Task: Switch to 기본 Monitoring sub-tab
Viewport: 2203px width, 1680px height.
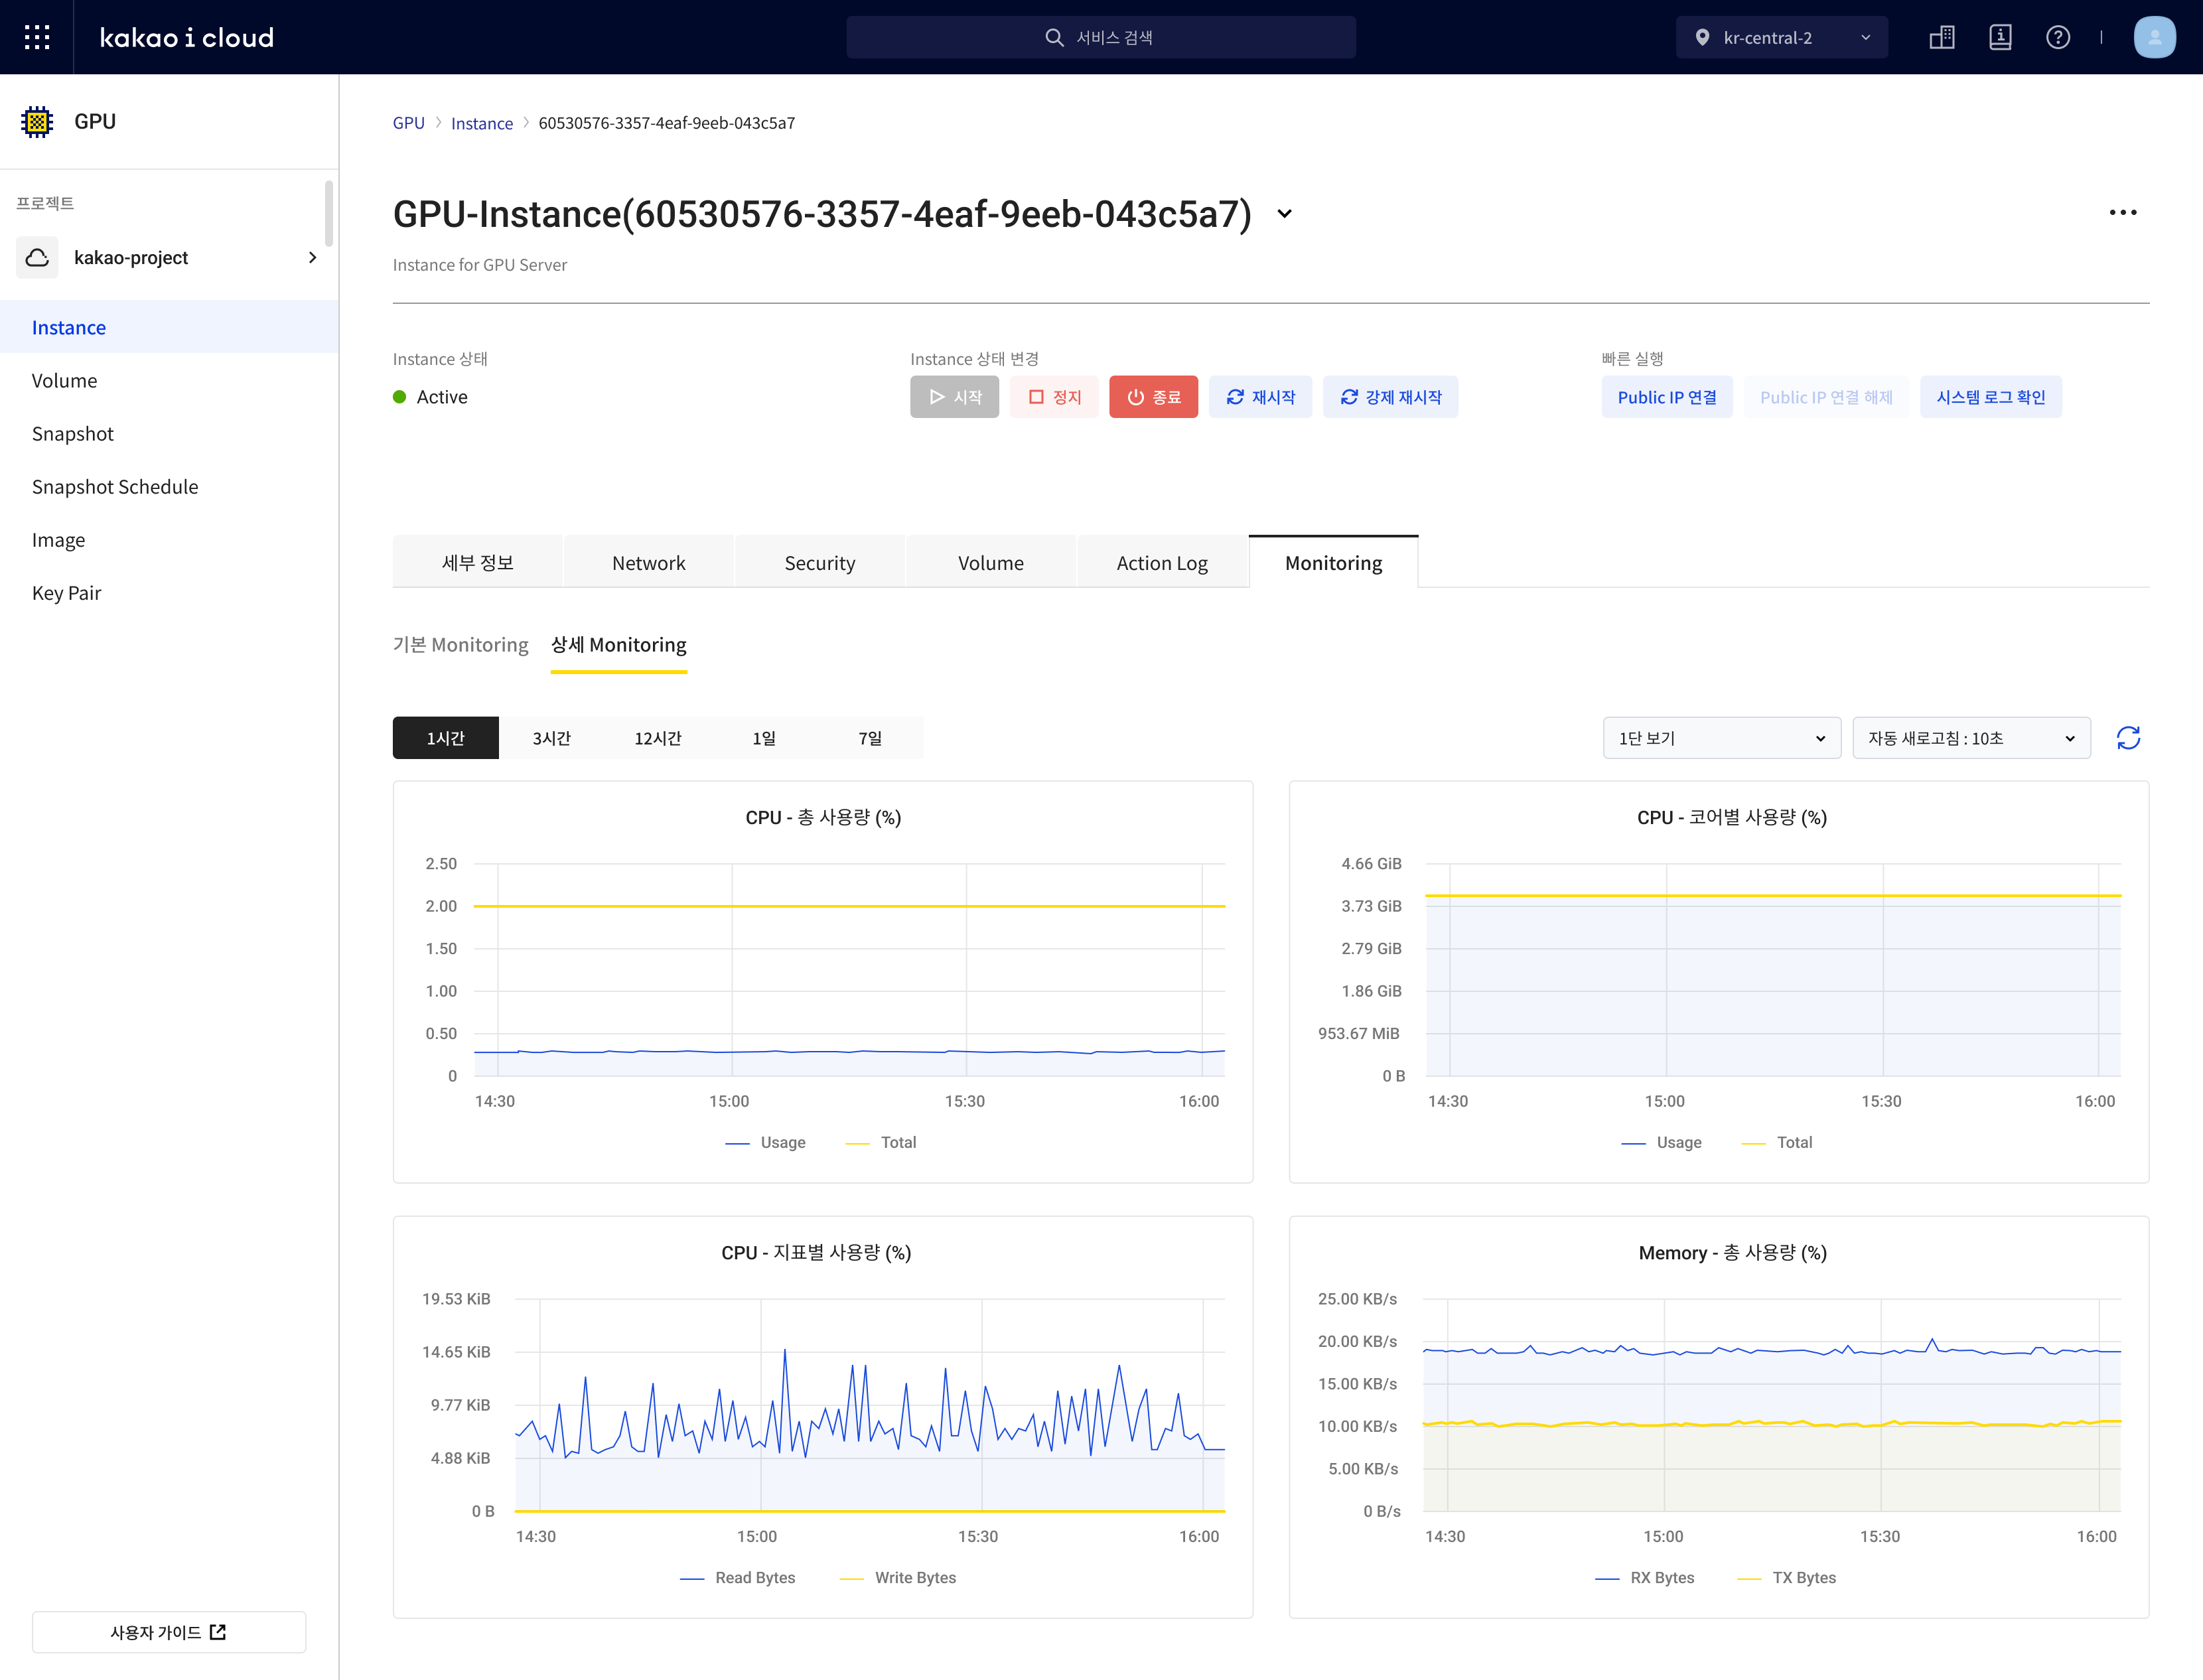Action: click(x=460, y=645)
